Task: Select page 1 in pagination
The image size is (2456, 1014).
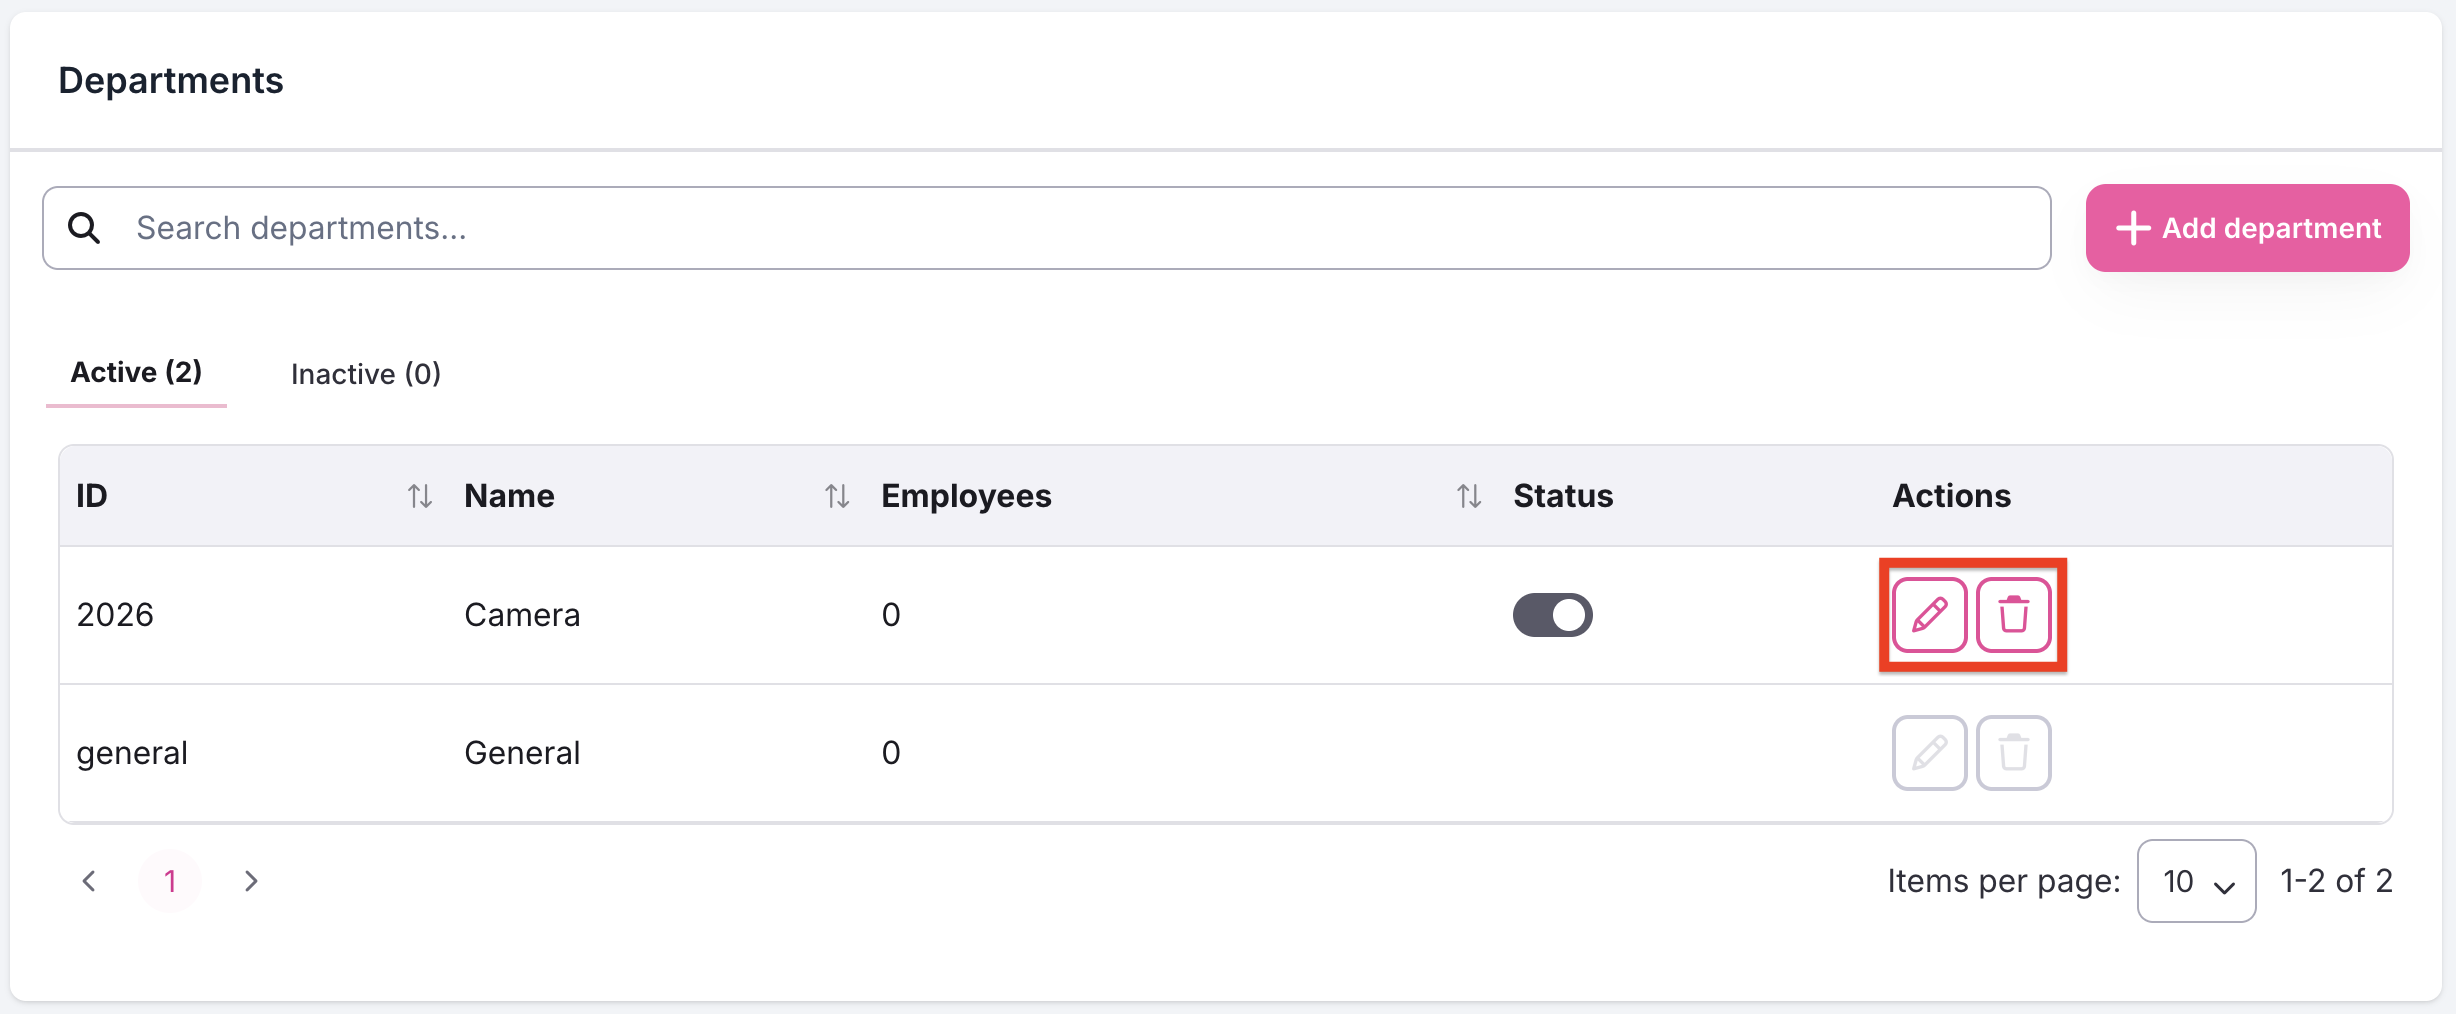Action: point(170,881)
